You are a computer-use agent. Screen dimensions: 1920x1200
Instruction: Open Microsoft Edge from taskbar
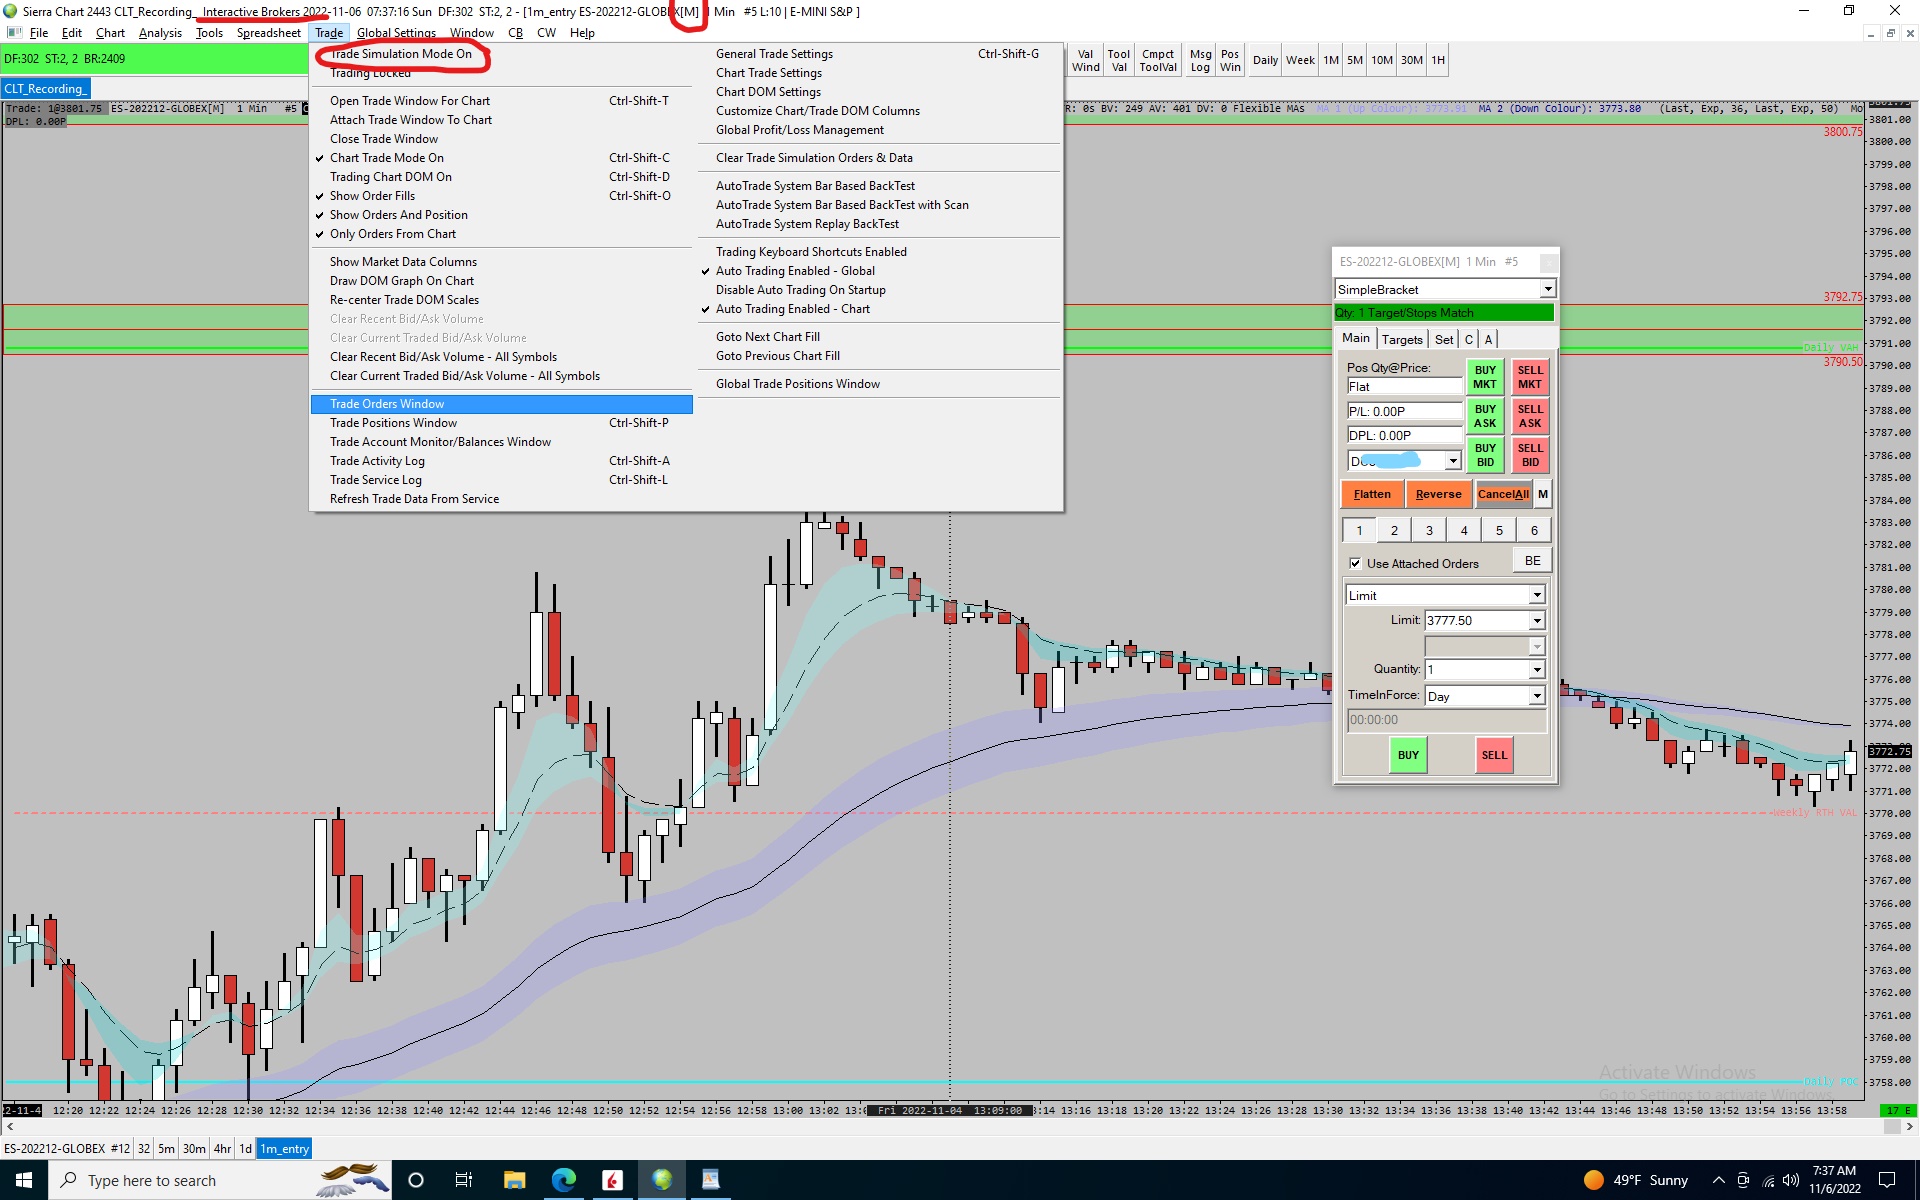[x=563, y=1180]
